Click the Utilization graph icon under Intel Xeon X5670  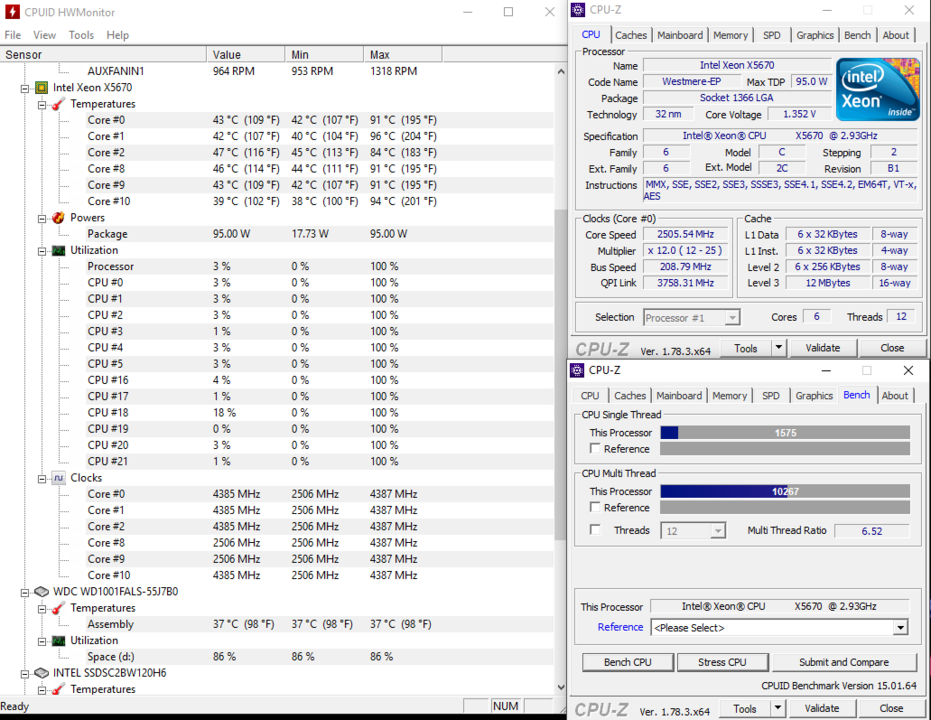[x=58, y=250]
